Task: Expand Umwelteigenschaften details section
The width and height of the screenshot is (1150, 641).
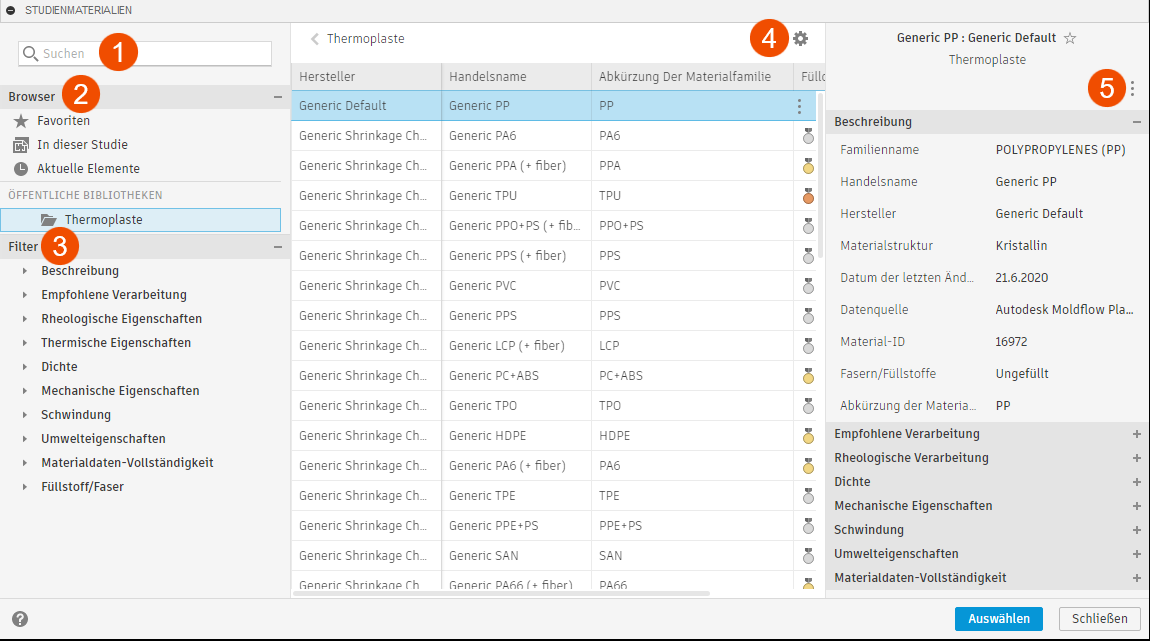Action: click(x=1137, y=554)
